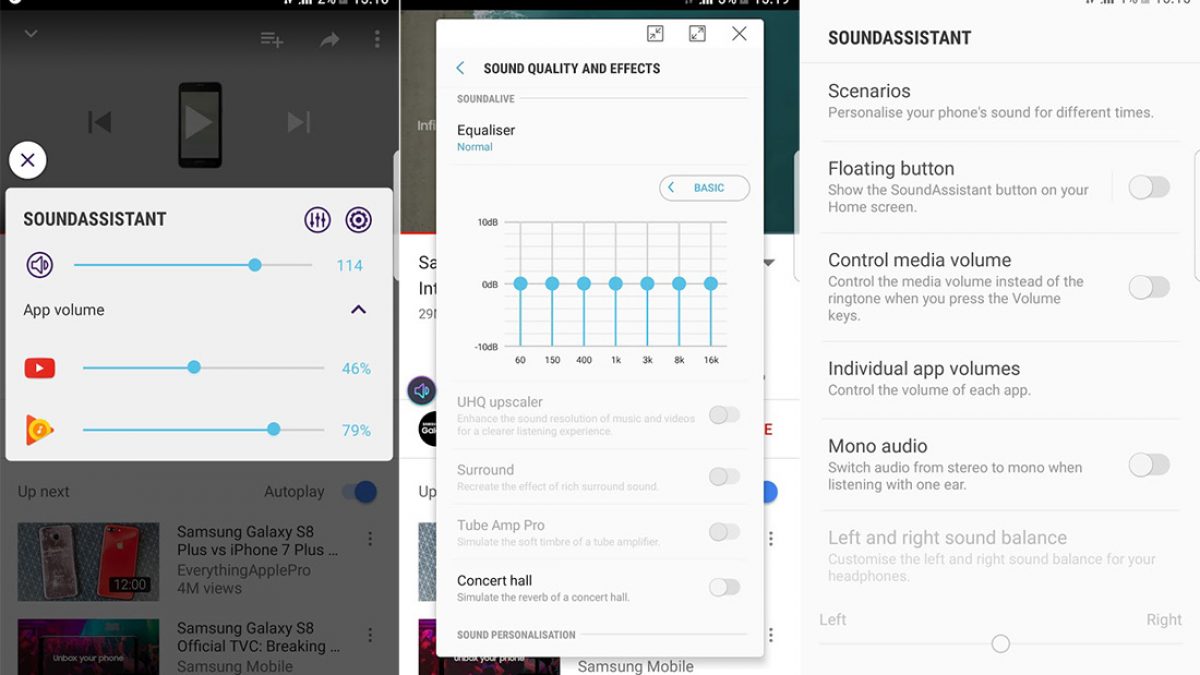Viewport: 1200px width, 675px height.
Task: Toggle the Surround switch
Action: pyautogui.click(x=724, y=477)
